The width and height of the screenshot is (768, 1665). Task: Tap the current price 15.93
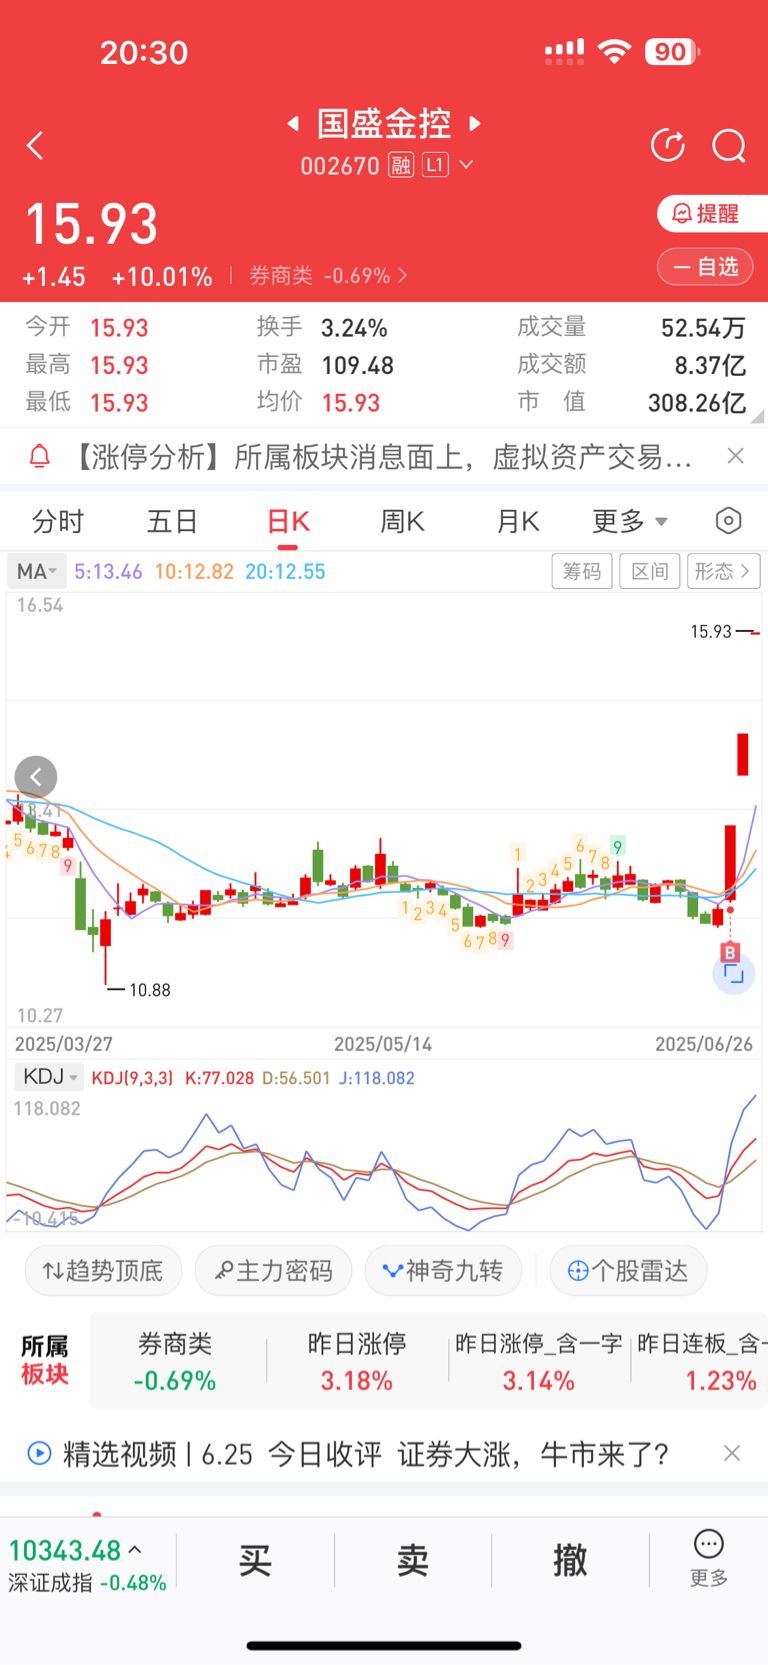[x=92, y=224]
